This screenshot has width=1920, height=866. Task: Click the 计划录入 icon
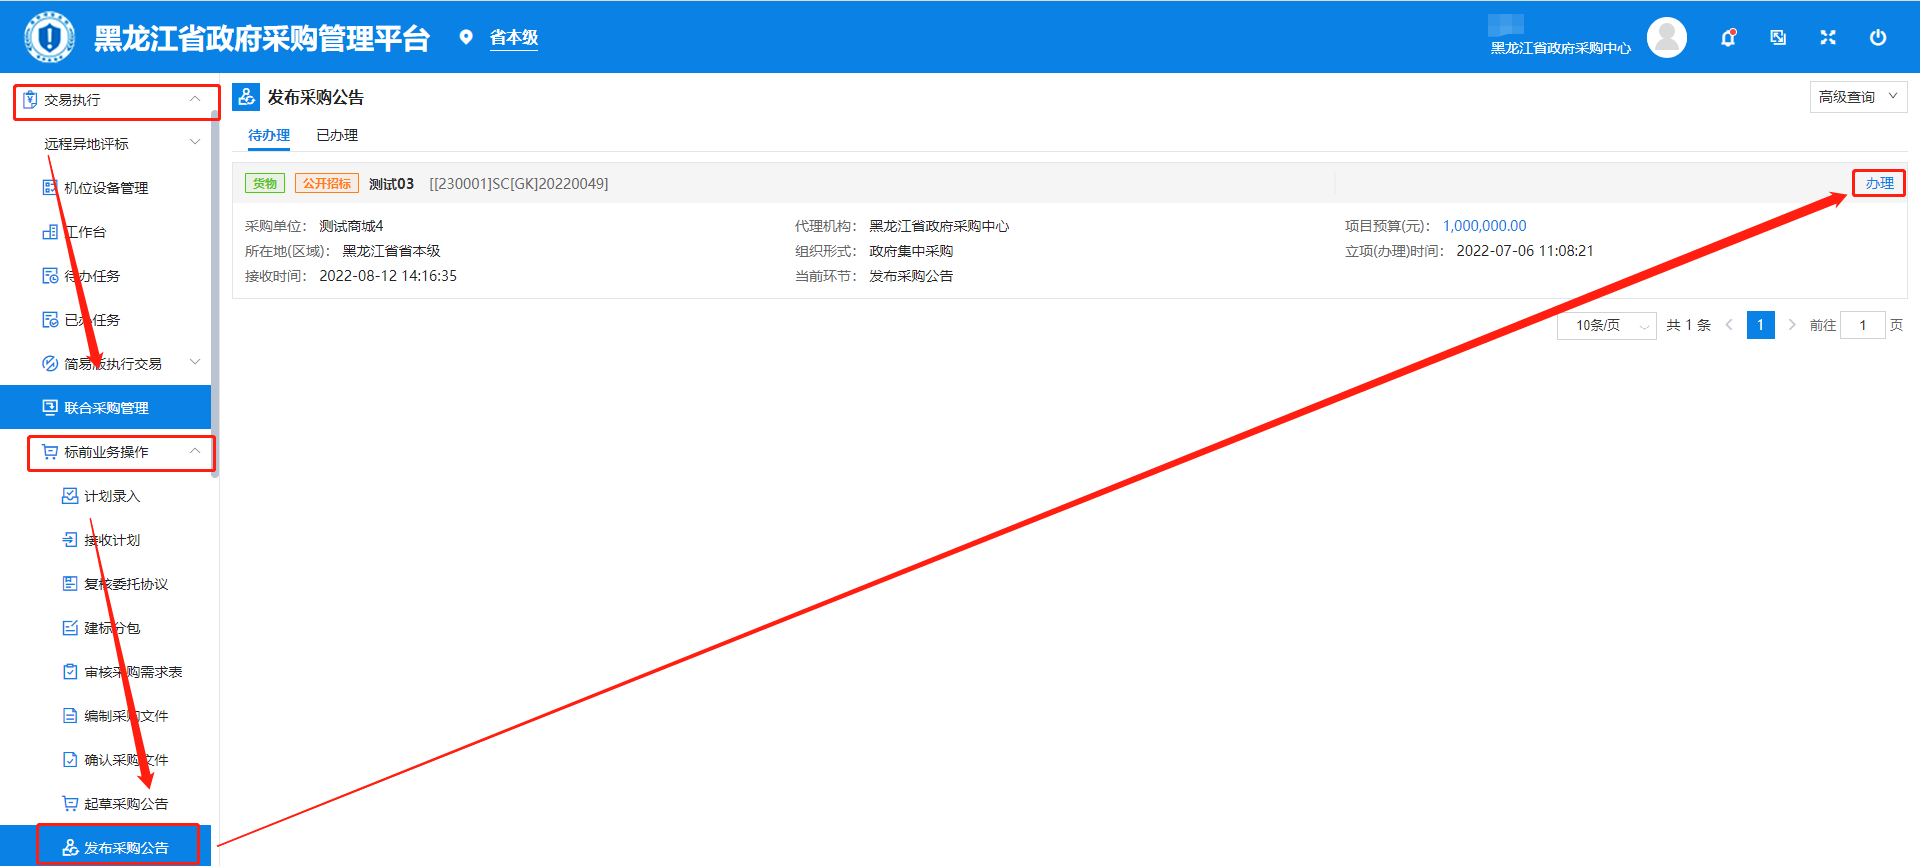[x=70, y=496]
